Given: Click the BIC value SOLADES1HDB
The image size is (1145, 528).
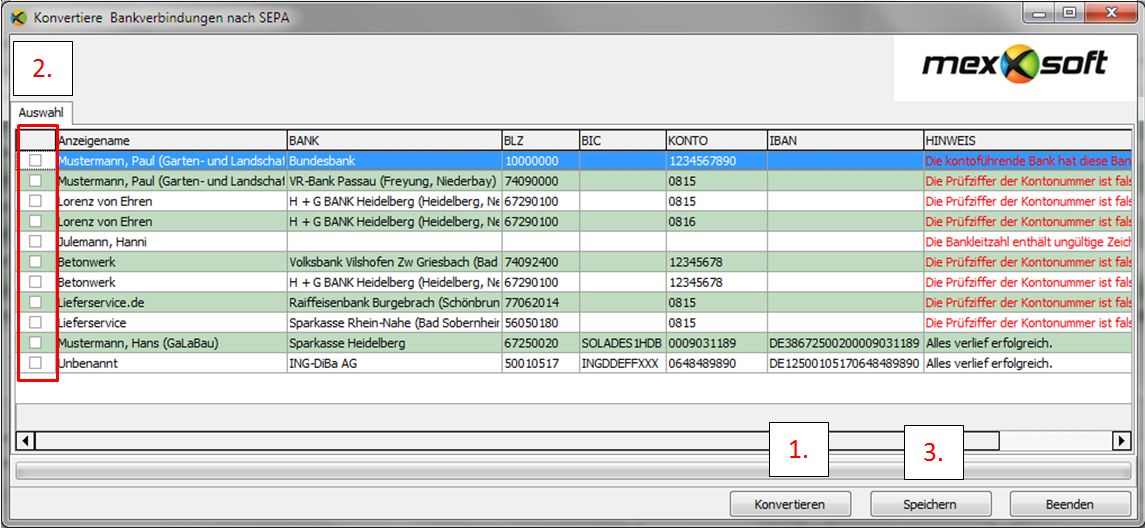Looking at the screenshot, I should pyautogui.click(x=622, y=343).
